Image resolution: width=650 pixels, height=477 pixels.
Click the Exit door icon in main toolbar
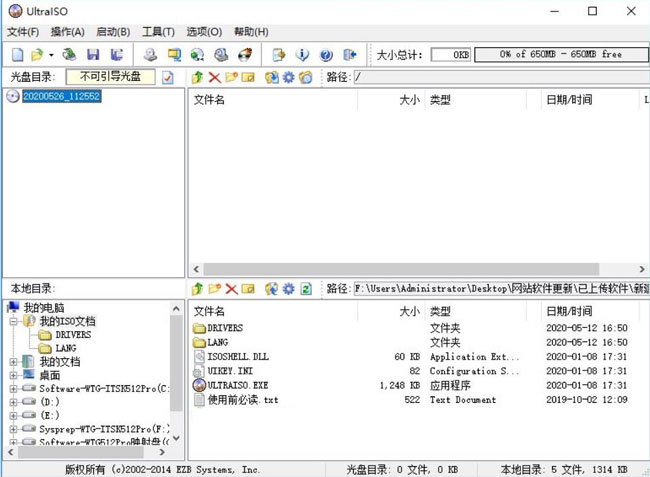(350, 55)
